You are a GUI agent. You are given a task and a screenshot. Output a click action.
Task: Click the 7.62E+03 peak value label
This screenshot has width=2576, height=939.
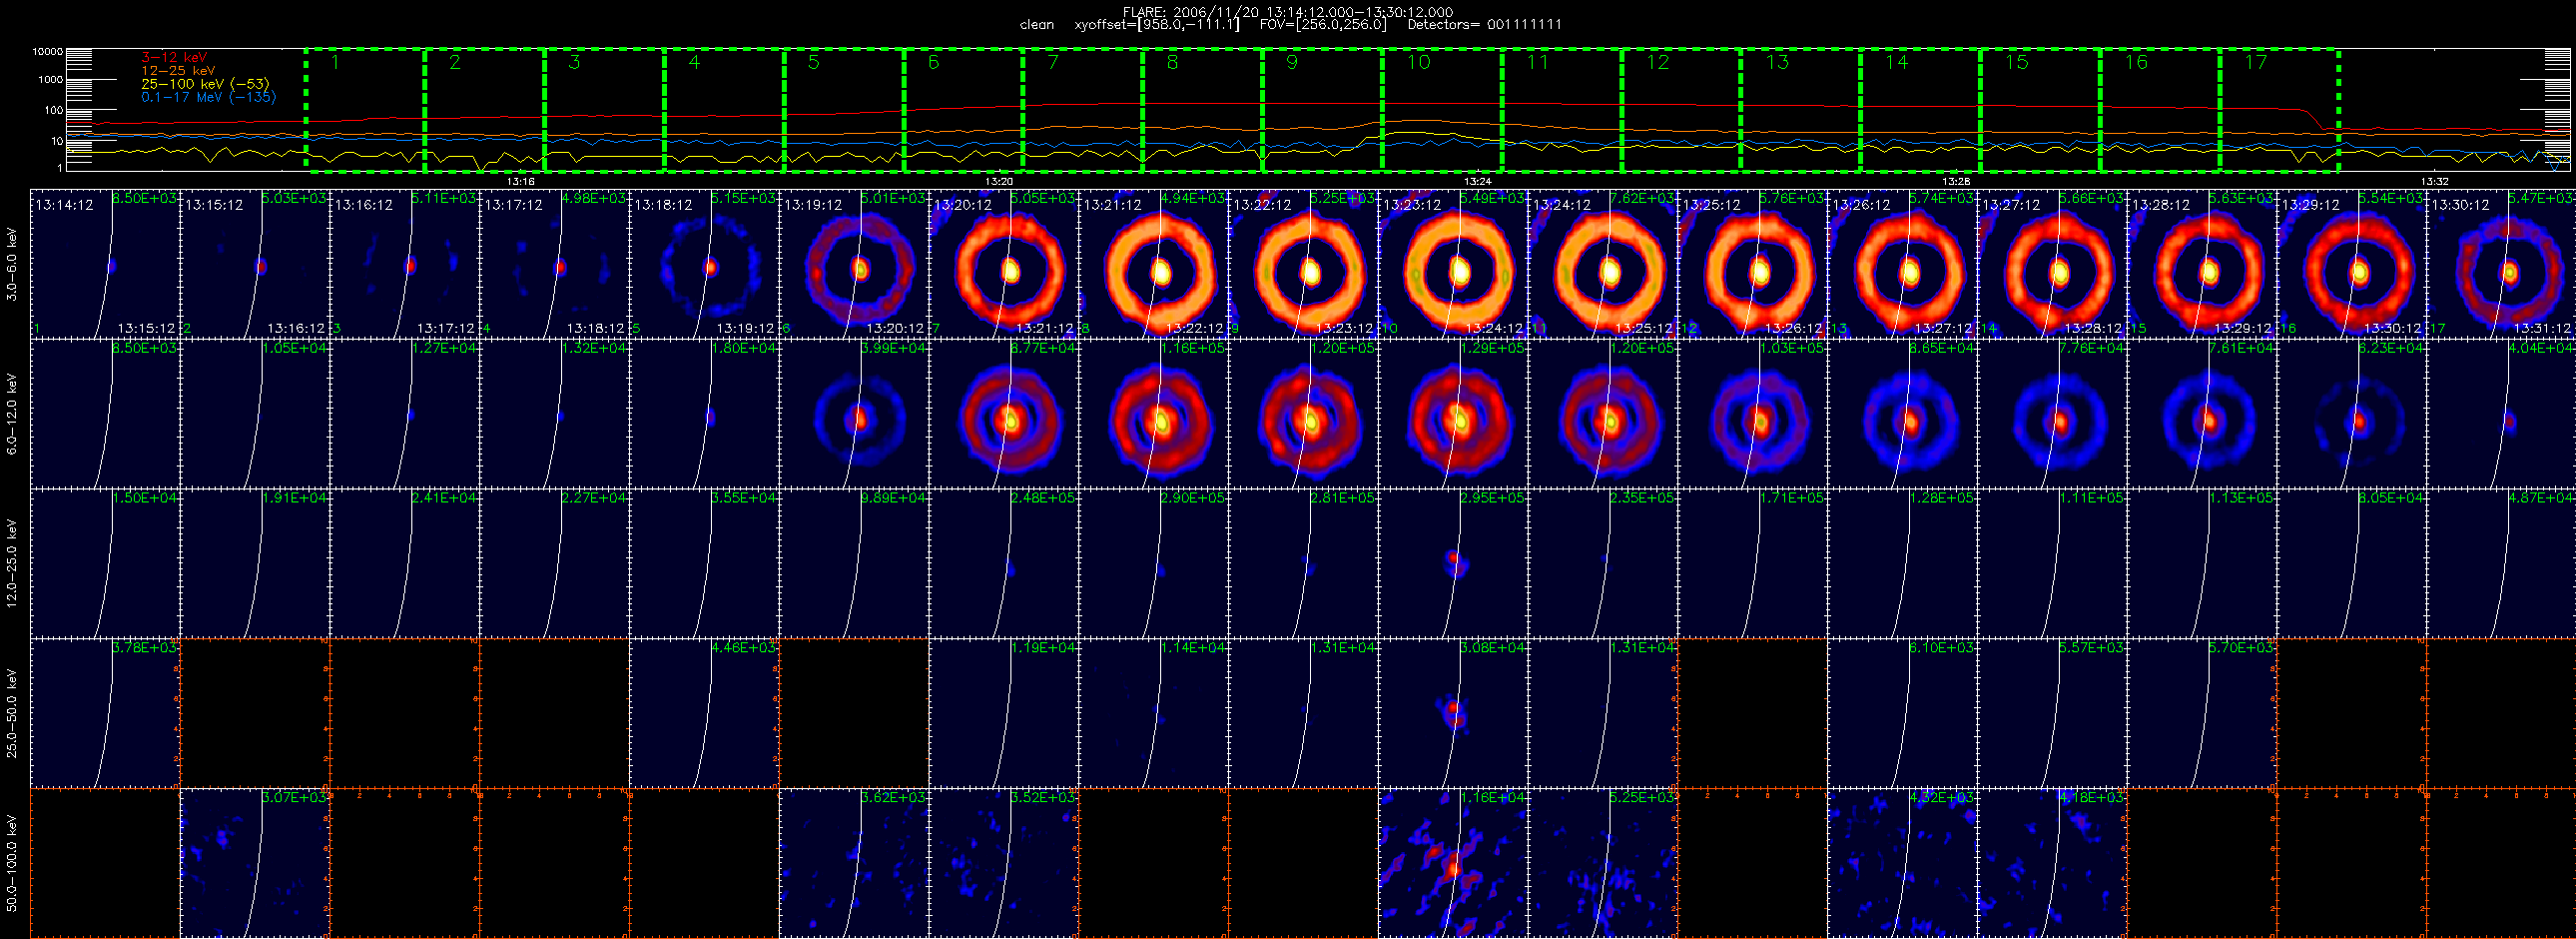[1643, 199]
